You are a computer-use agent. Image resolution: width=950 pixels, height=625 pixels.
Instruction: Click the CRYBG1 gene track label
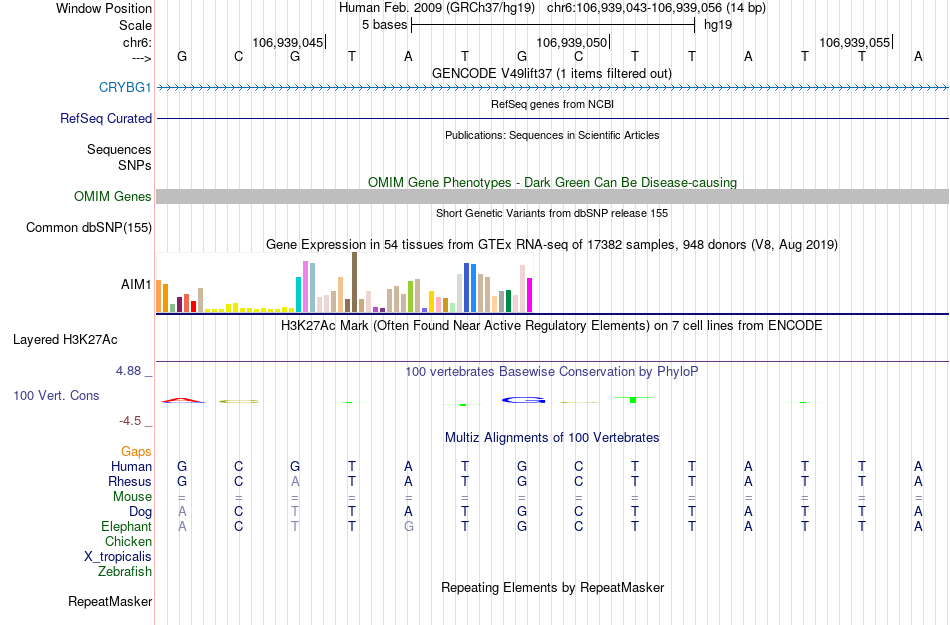pyautogui.click(x=125, y=87)
